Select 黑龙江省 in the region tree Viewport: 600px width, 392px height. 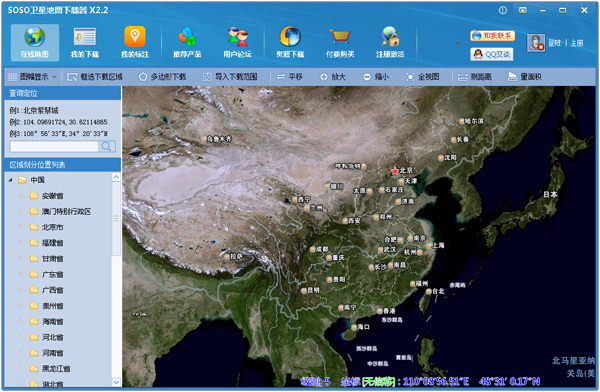pyautogui.click(x=56, y=369)
